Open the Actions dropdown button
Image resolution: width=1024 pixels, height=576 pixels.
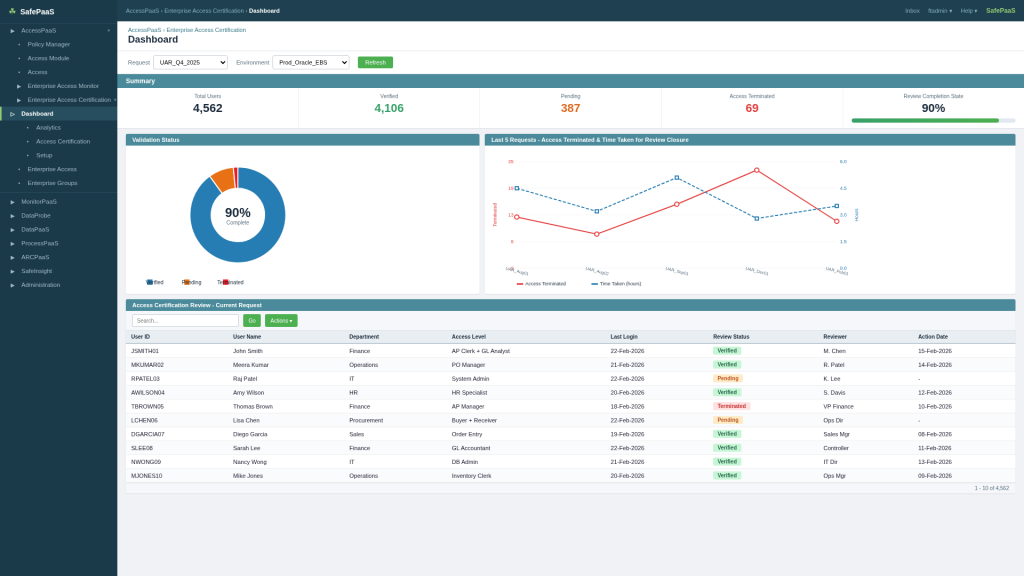281,321
